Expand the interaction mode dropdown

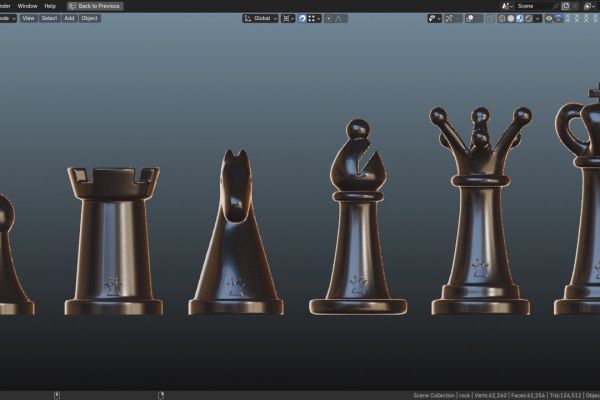8,18
